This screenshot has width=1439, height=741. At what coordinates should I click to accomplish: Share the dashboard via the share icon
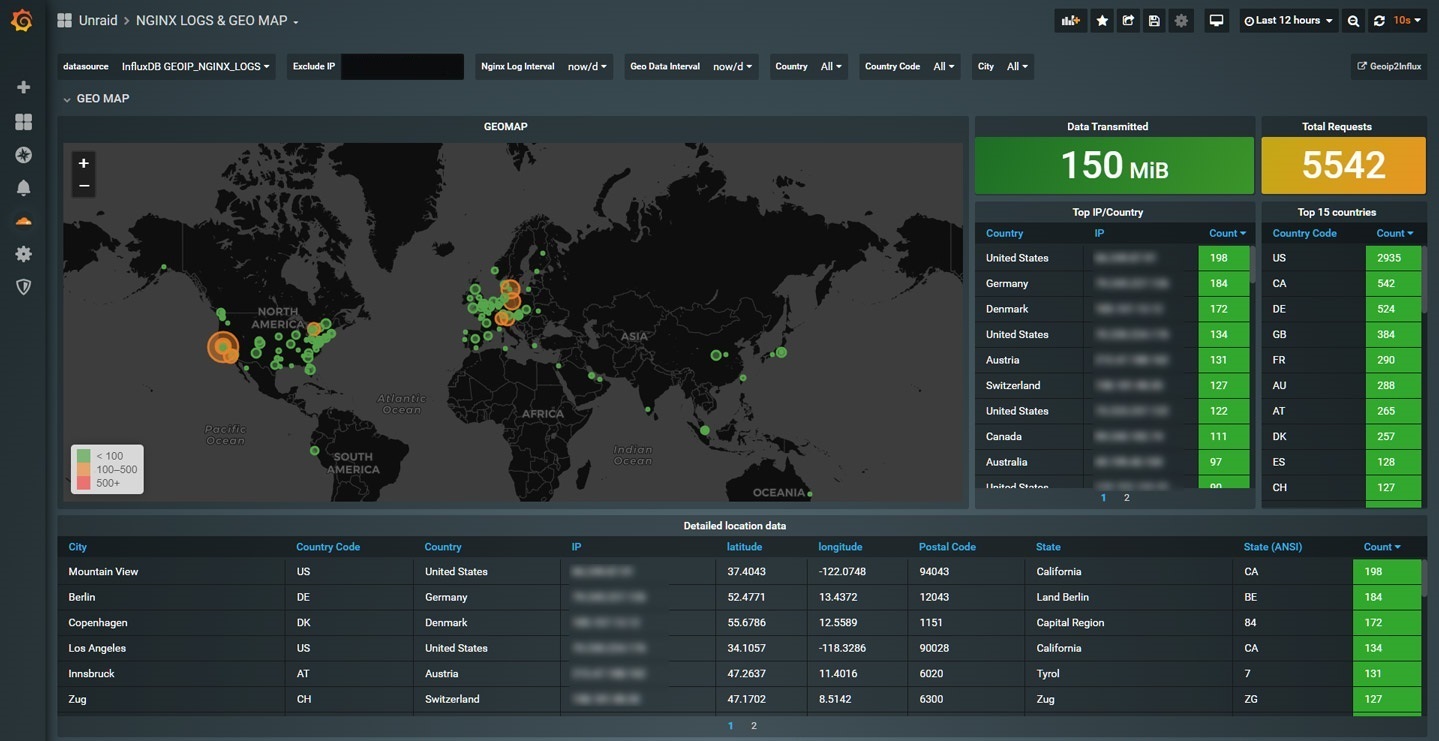point(1127,18)
